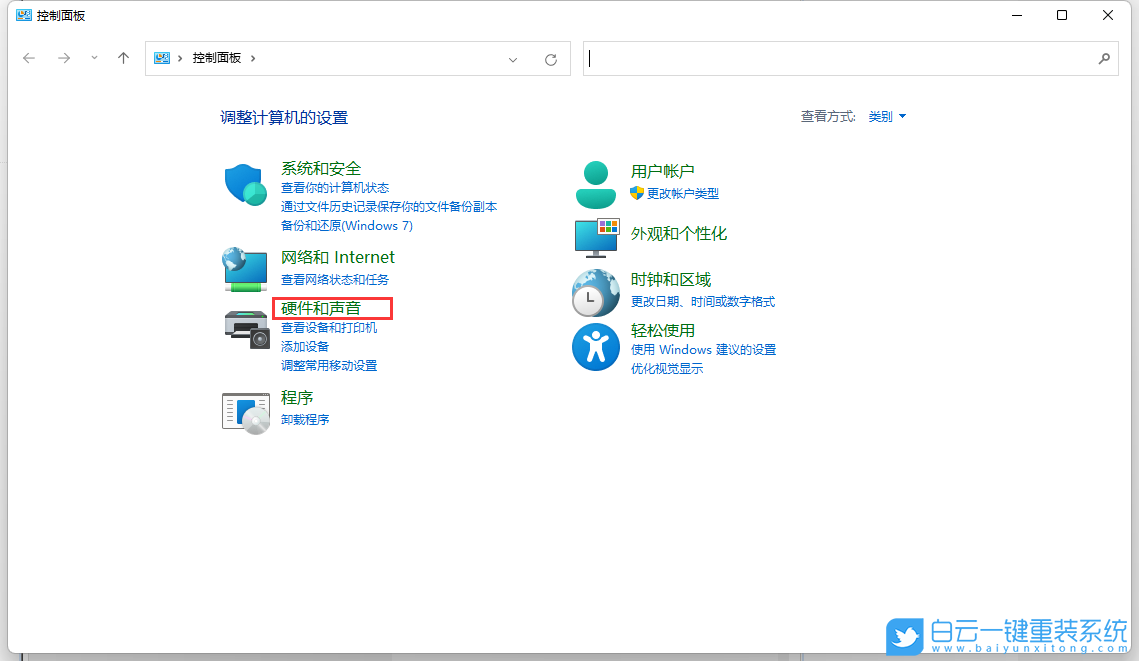
Task: Click the 卸载程序 link
Action: [304, 418]
